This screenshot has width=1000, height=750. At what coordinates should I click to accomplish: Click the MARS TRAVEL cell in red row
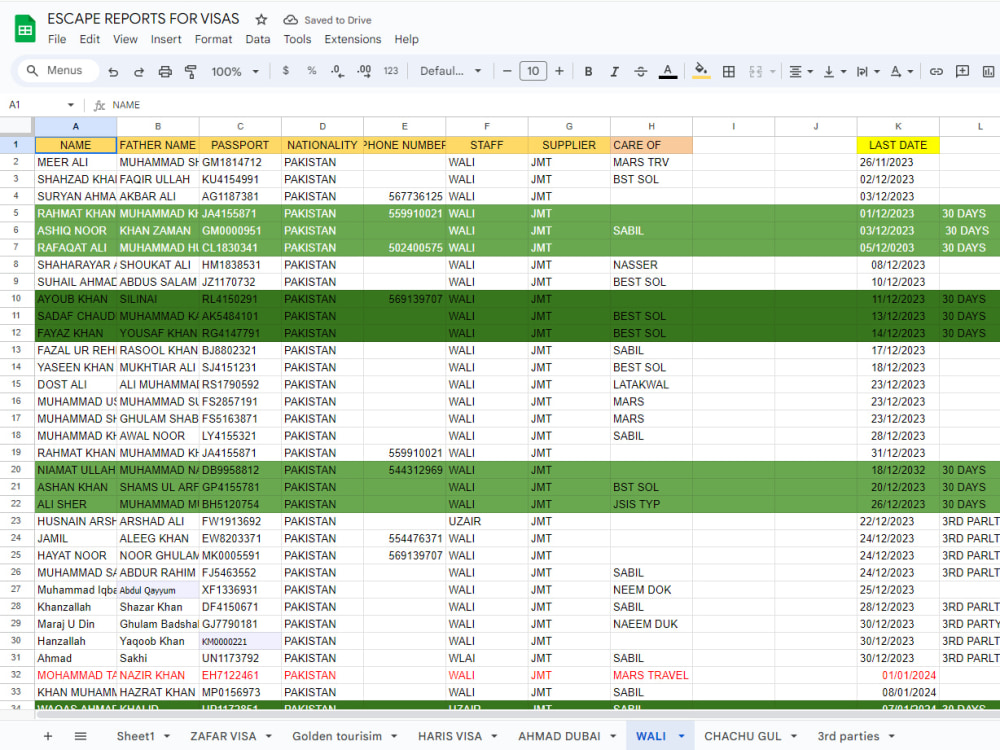651,675
